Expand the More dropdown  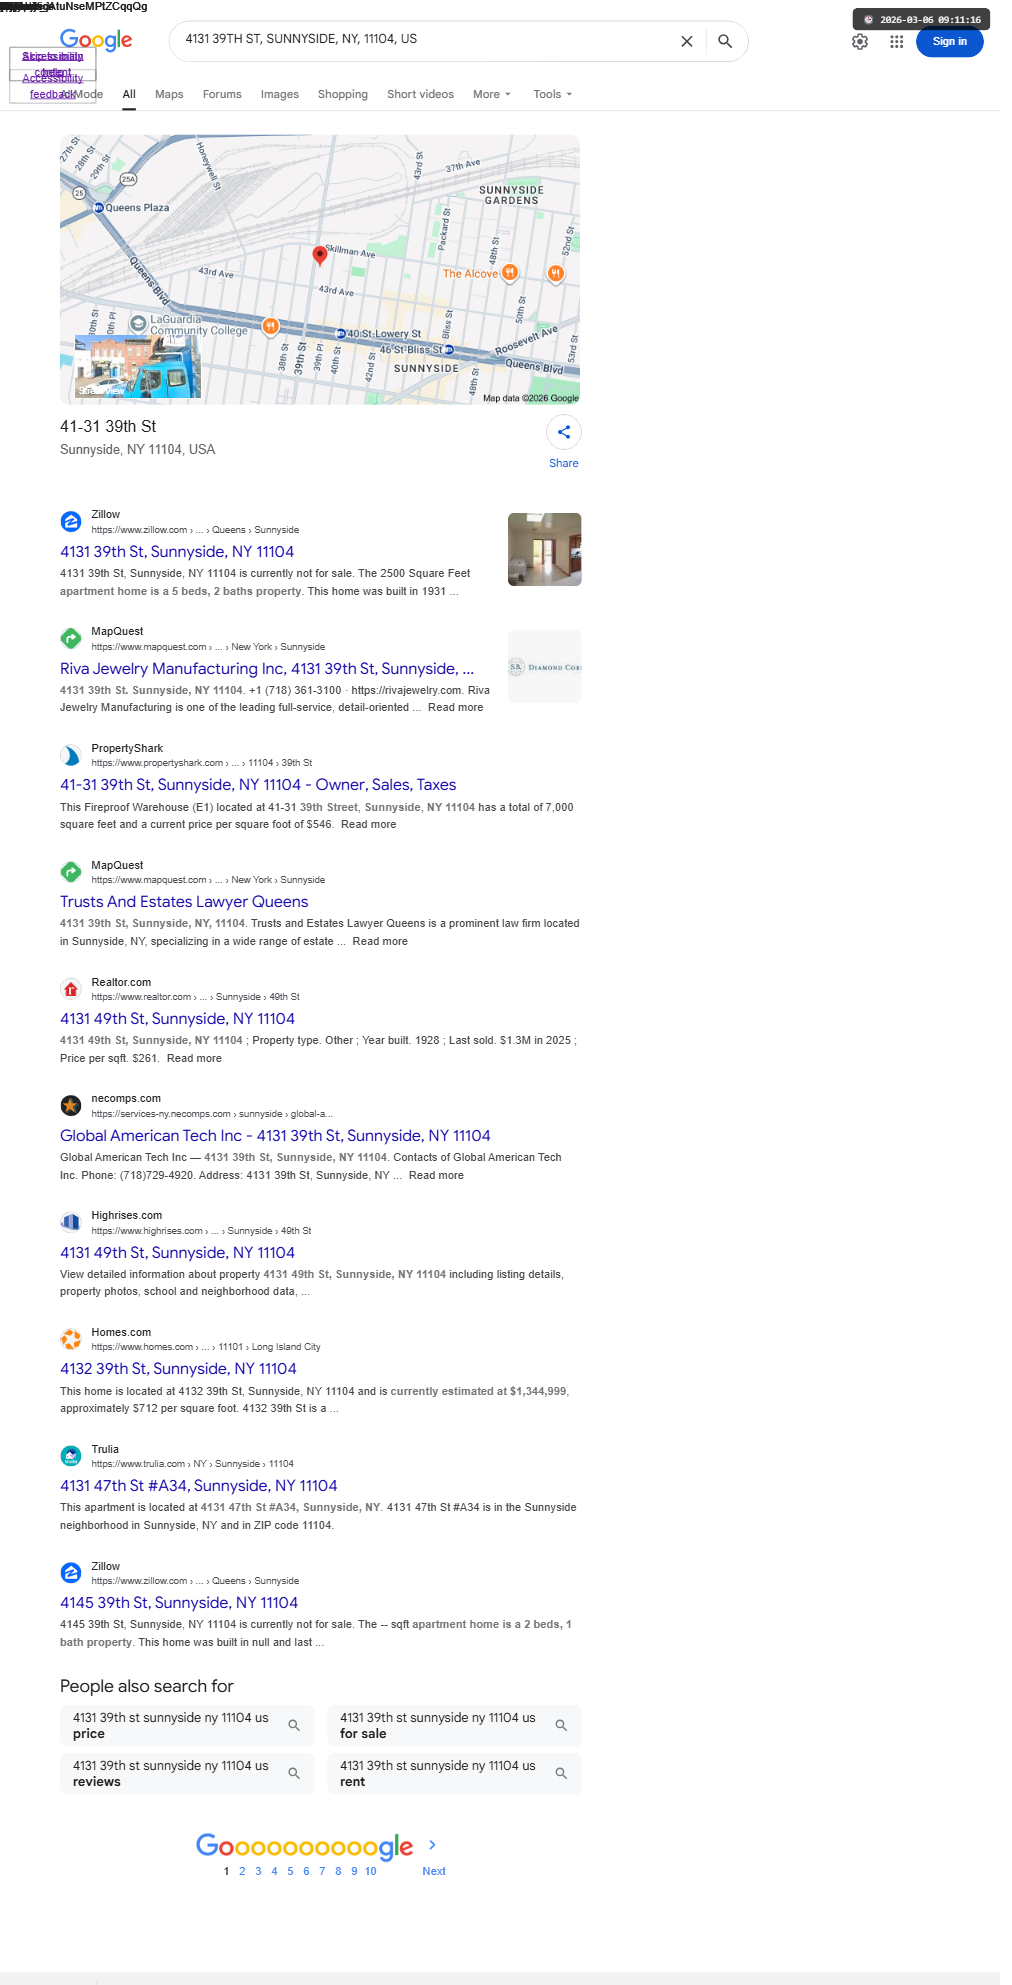click(x=492, y=94)
